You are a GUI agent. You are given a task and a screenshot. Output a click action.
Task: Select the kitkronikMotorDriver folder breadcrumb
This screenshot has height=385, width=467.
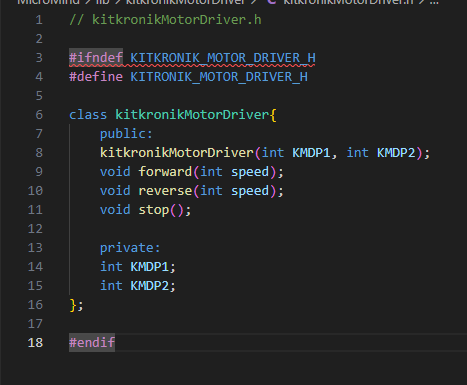[x=185, y=2]
